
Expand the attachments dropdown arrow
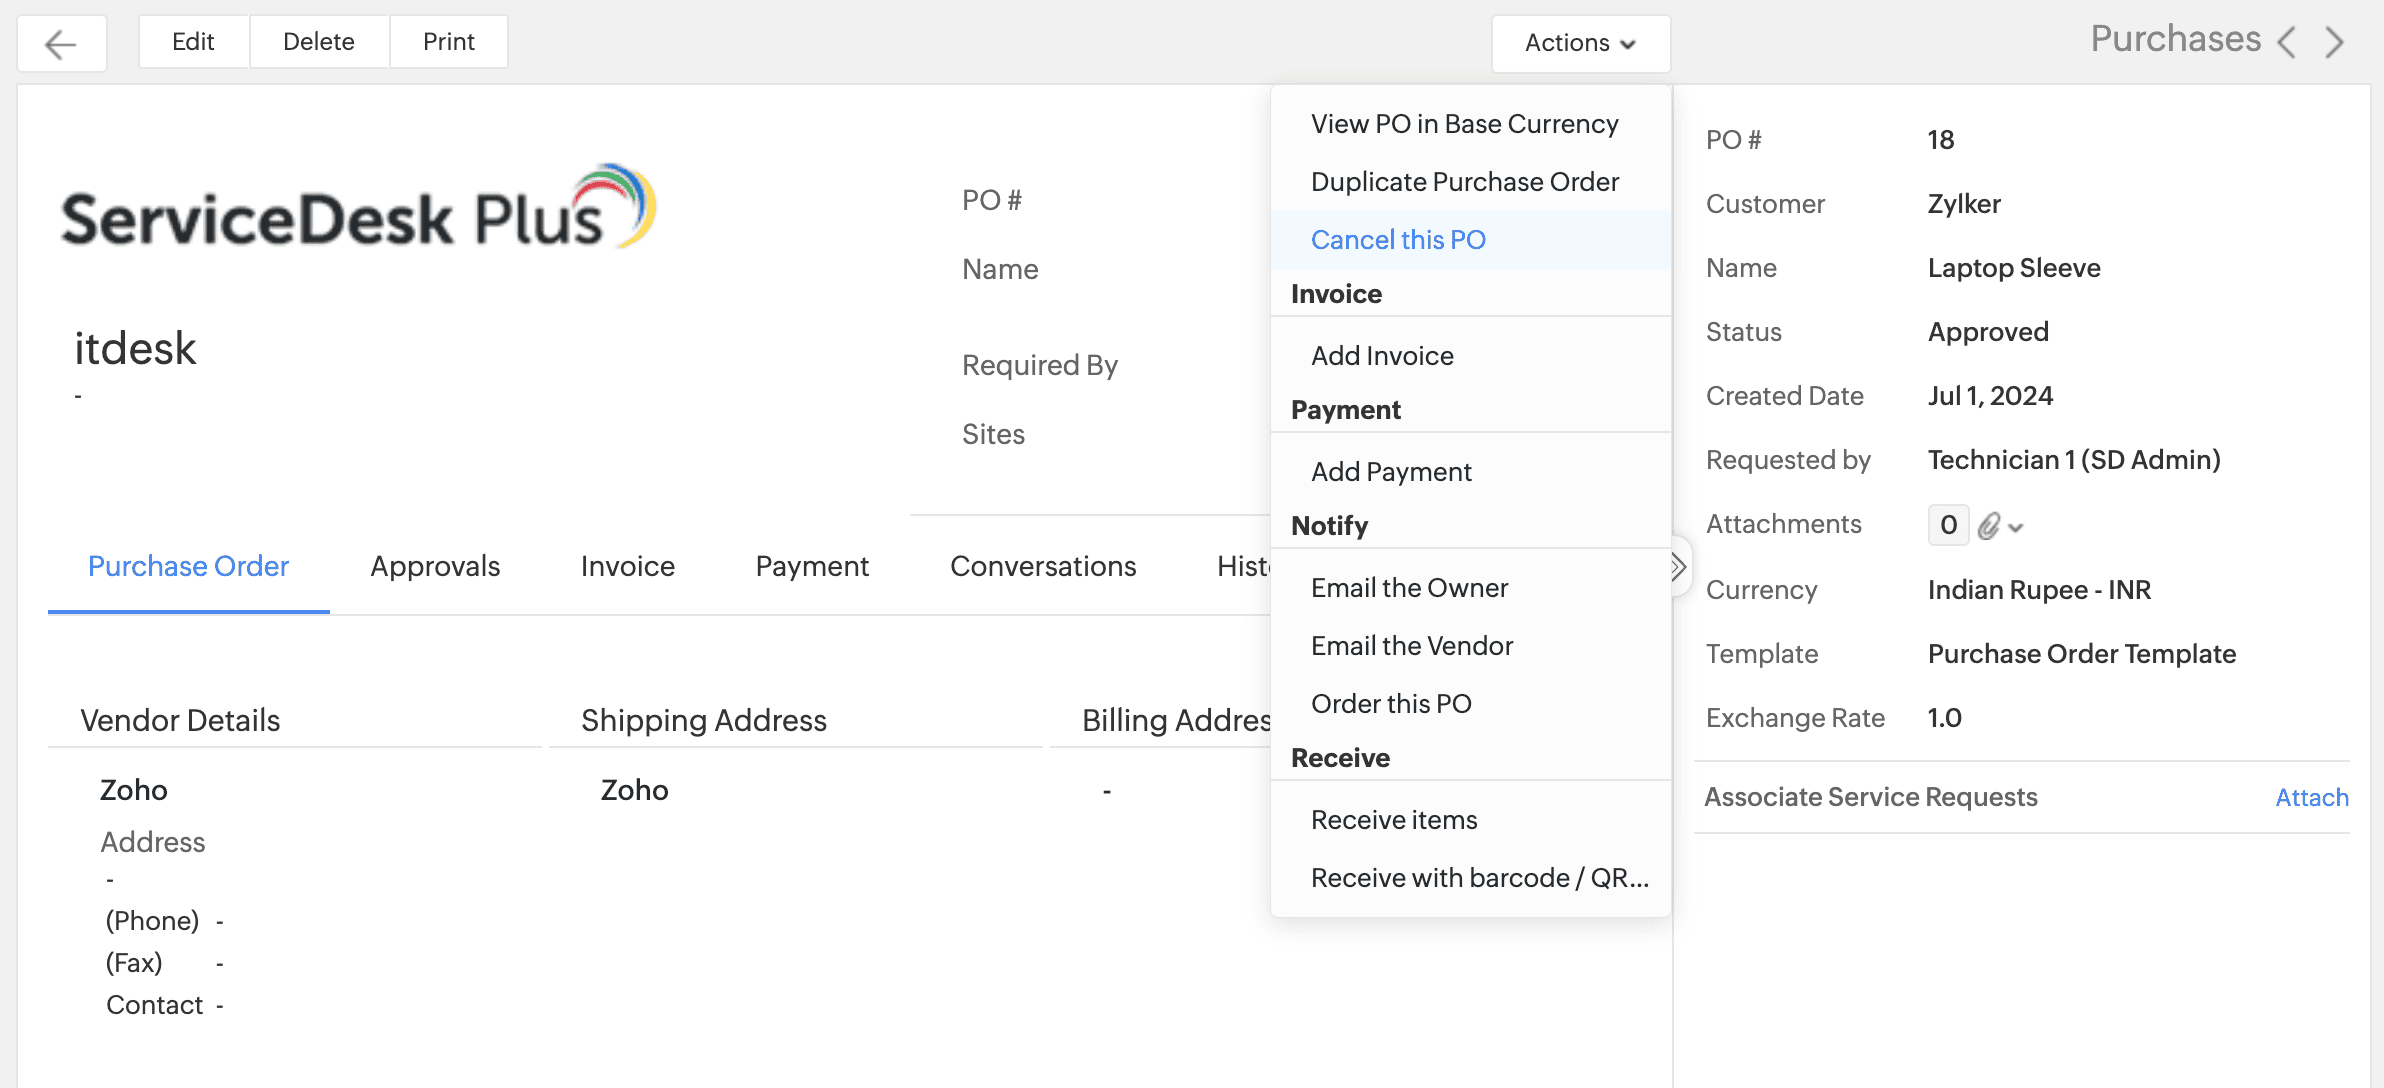click(2016, 528)
